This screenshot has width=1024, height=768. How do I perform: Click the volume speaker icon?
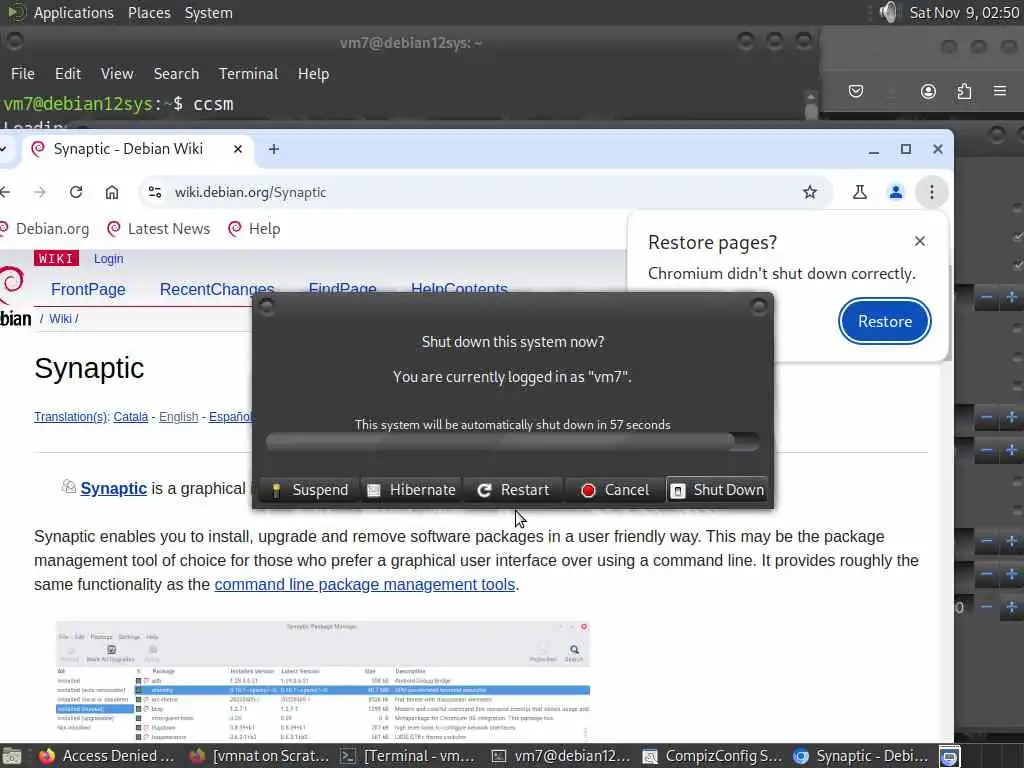coord(889,12)
